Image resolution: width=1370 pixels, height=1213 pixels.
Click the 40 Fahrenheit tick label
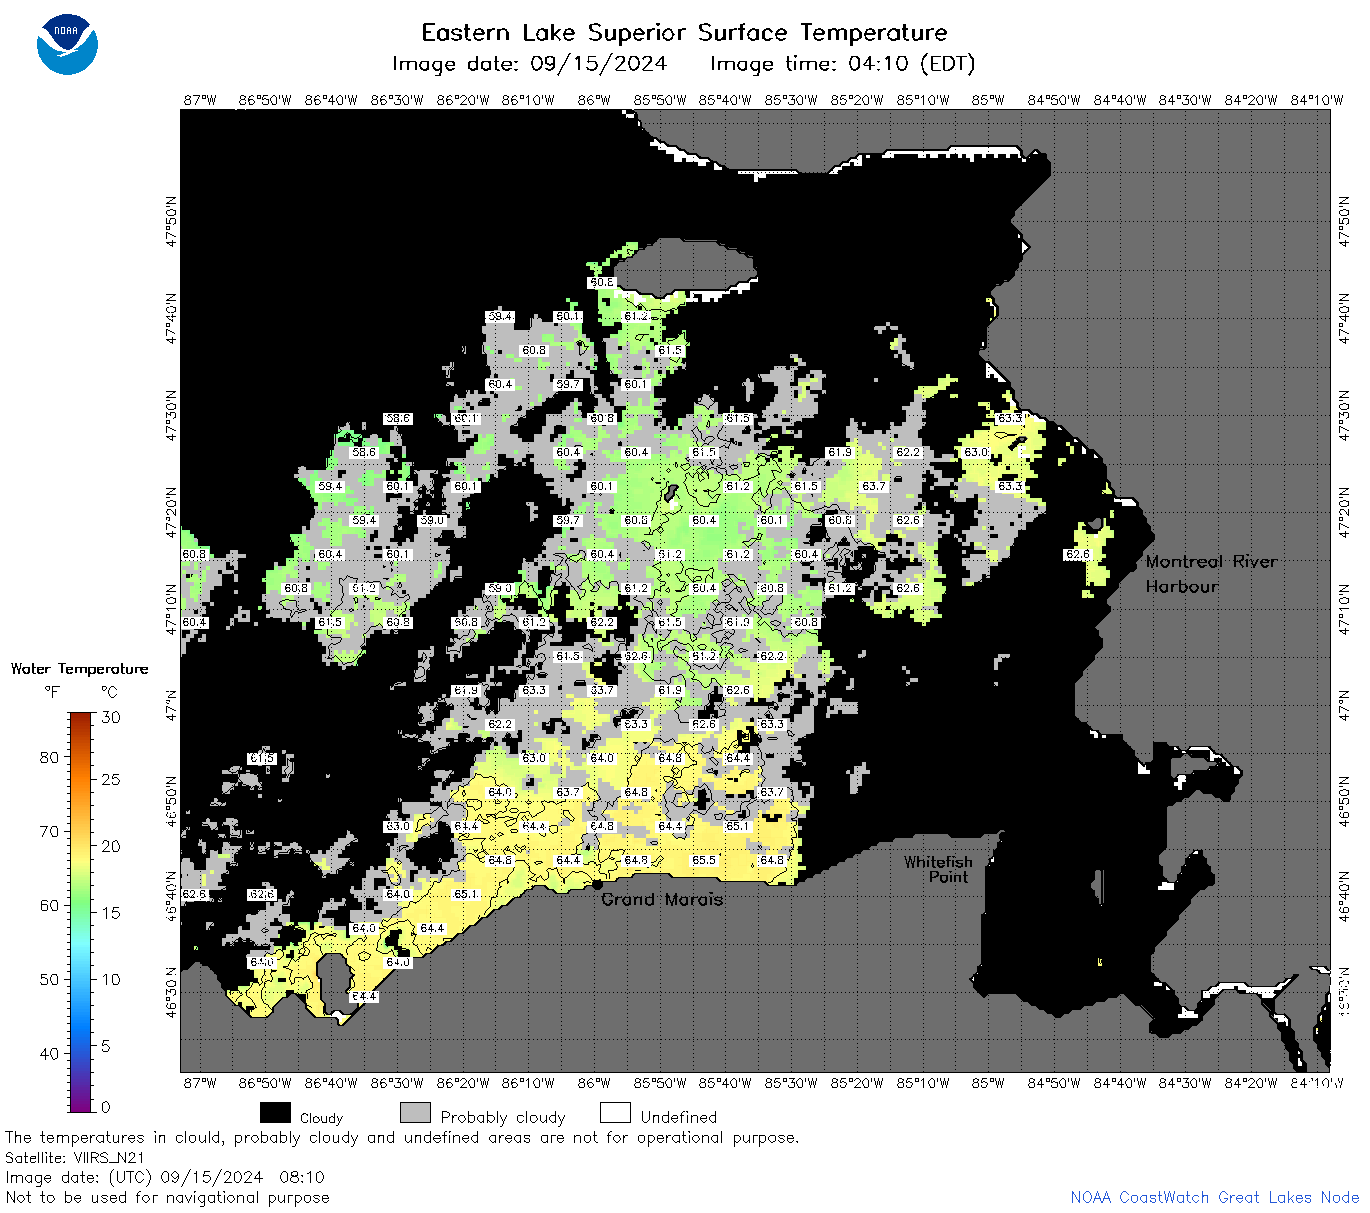tap(49, 1053)
